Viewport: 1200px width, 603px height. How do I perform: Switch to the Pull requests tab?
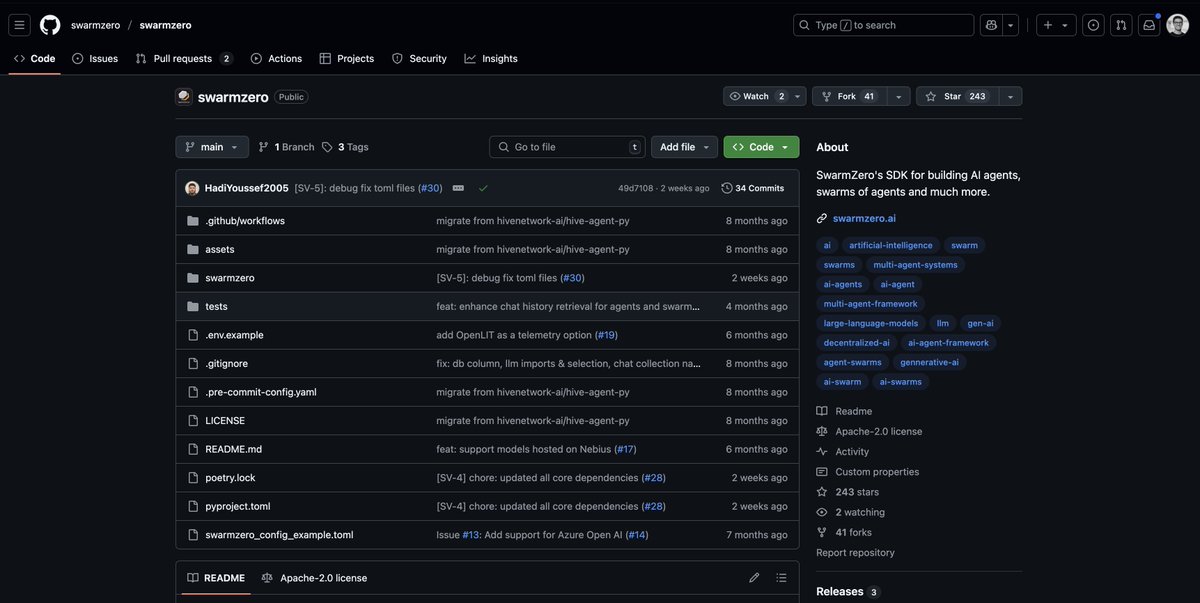184,58
